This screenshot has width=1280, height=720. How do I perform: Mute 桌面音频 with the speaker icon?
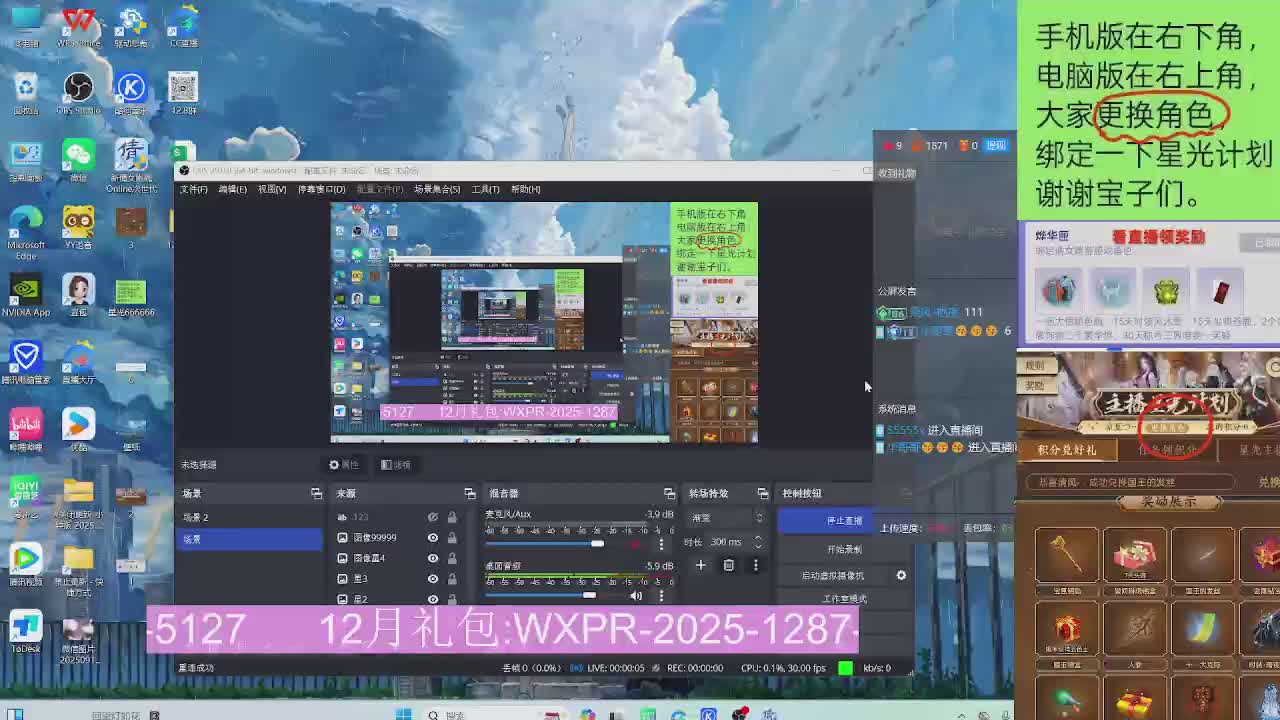[636, 595]
